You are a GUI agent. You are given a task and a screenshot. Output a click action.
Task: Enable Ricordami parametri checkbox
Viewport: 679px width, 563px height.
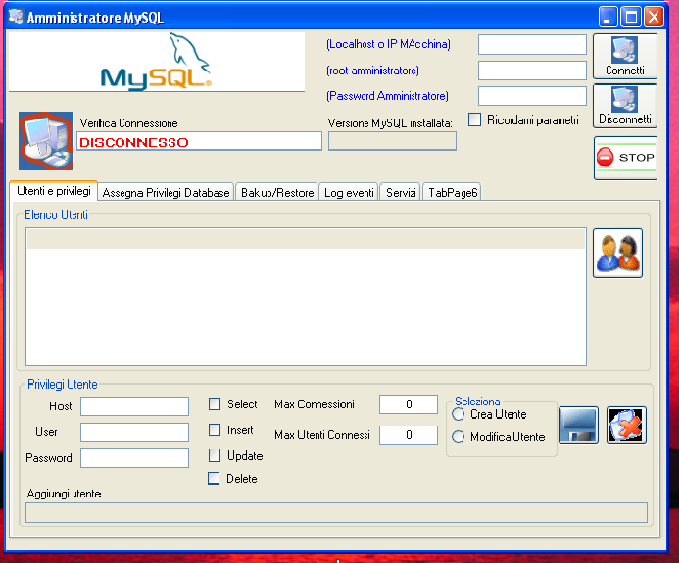474,120
